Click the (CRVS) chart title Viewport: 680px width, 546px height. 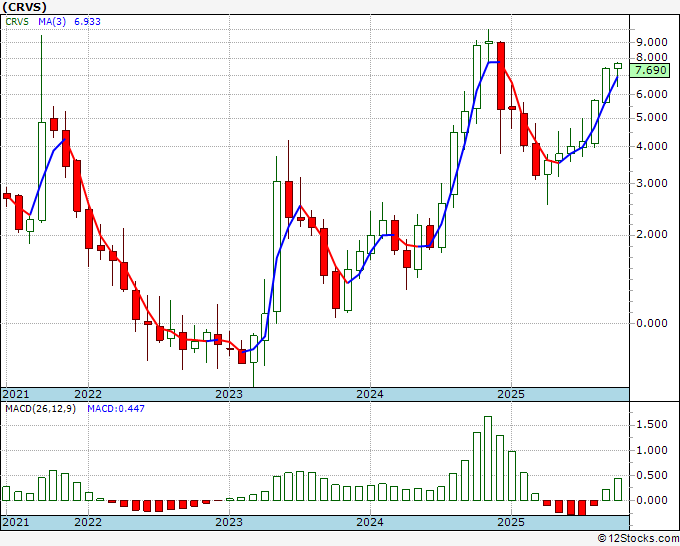tap(24, 7)
